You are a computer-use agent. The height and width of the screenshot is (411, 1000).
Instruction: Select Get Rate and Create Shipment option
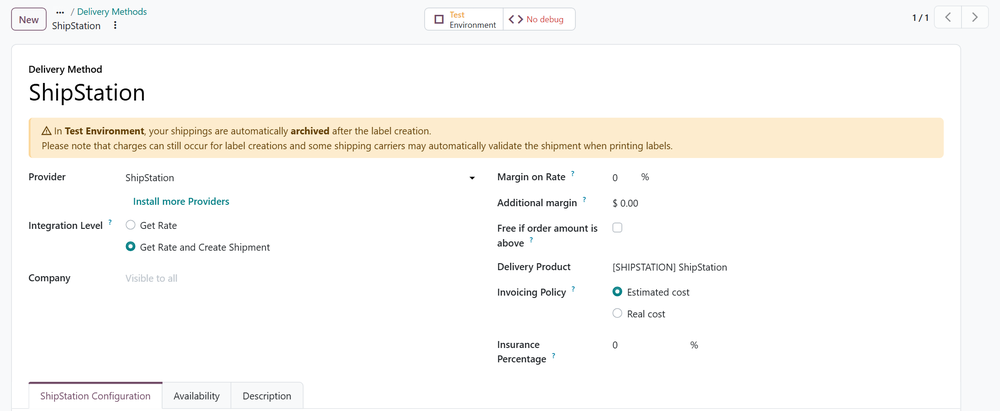point(131,247)
